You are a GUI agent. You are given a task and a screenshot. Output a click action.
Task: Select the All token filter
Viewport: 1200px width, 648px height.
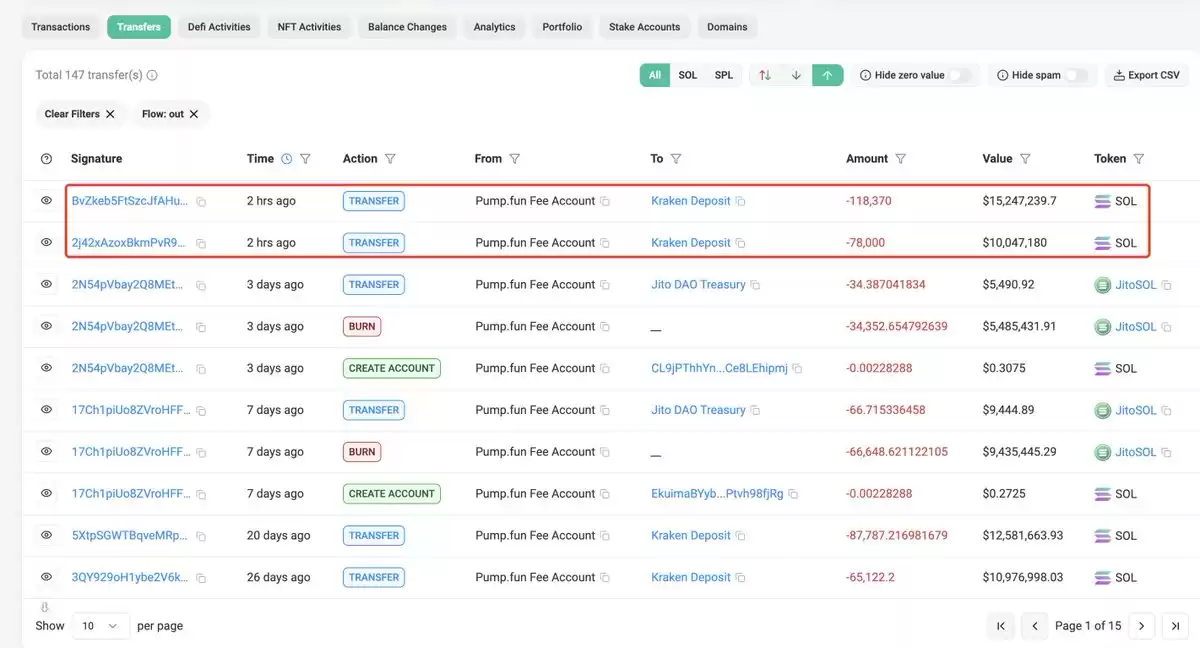point(655,75)
